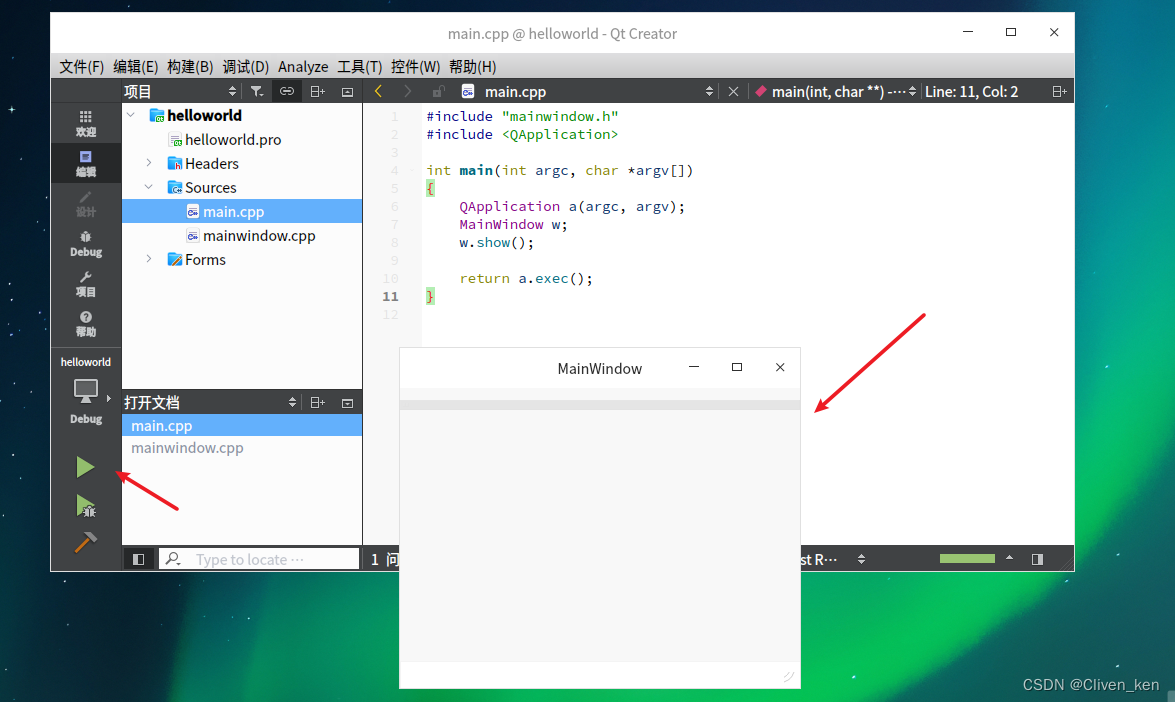
Task: Open the 文件(F) menu
Action: click(81, 67)
